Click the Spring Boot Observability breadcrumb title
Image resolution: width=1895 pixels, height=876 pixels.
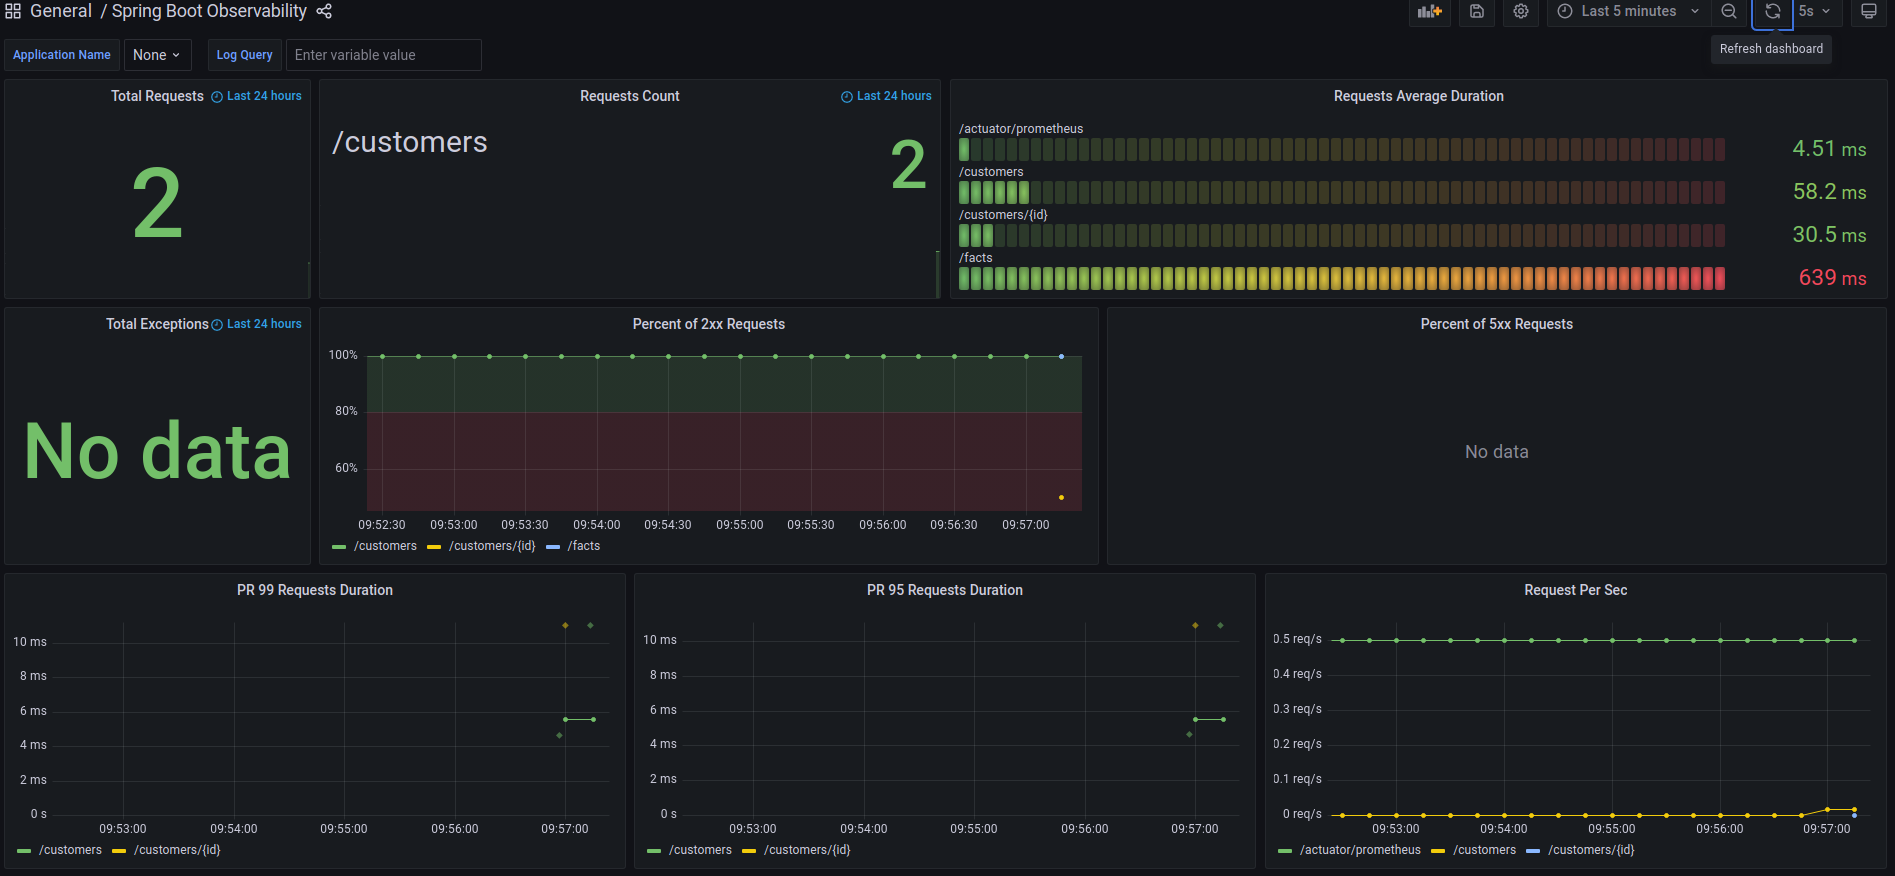(209, 11)
